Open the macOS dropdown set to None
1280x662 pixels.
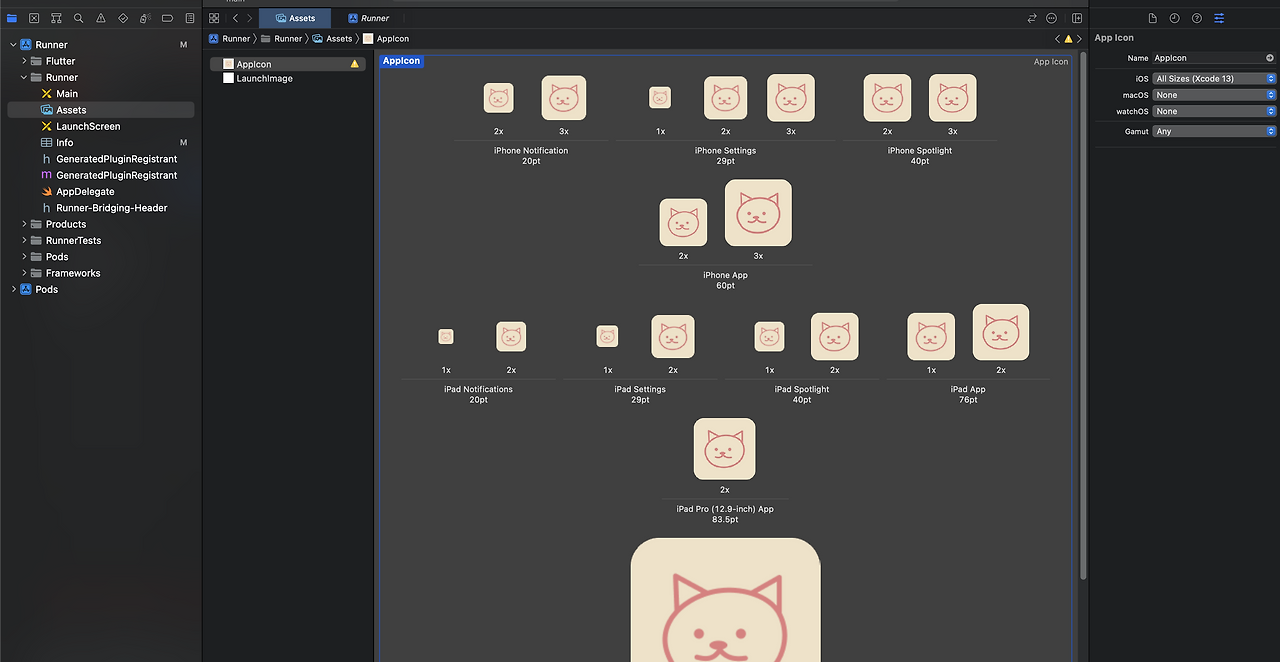point(1214,95)
